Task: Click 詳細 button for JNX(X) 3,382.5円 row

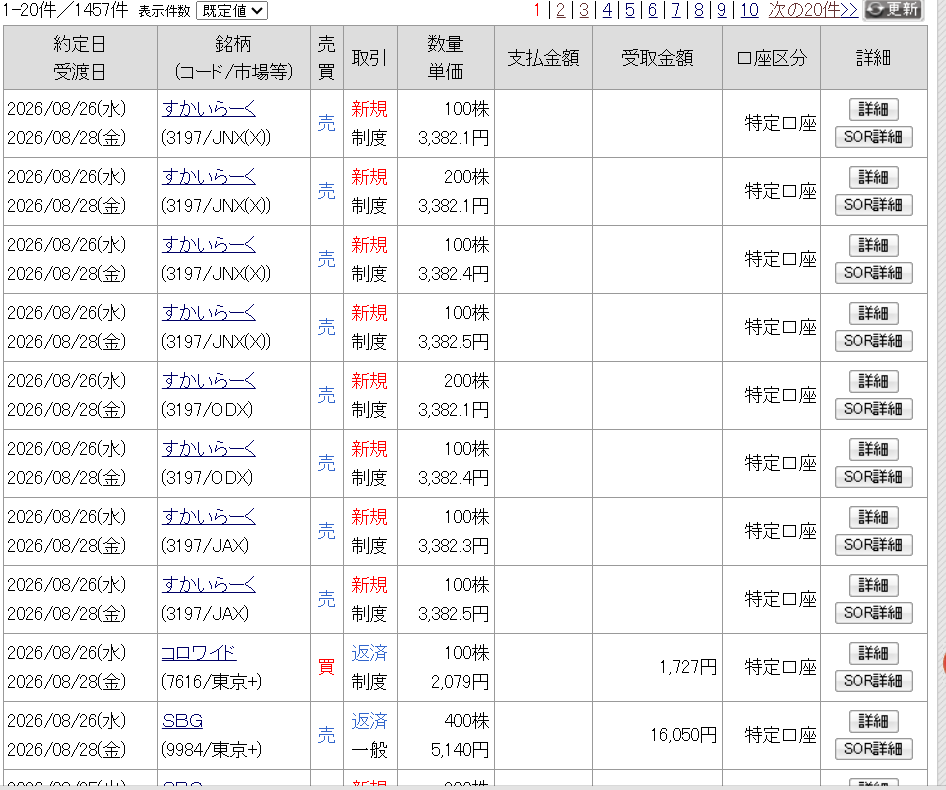Action: (x=874, y=313)
